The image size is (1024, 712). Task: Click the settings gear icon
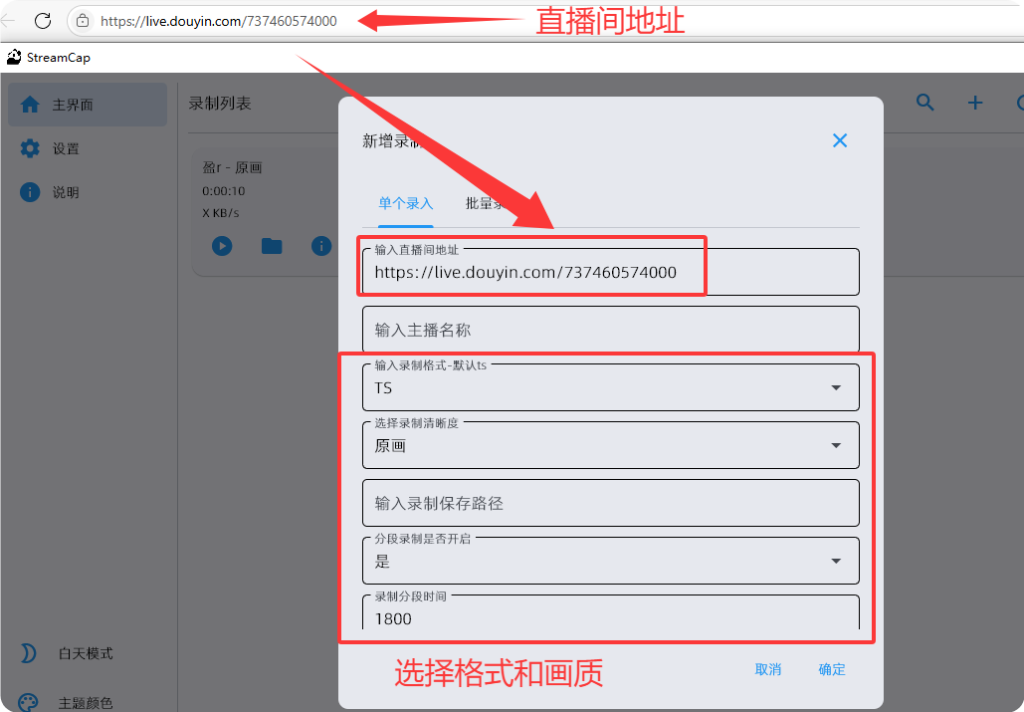[x=30, y=148]
